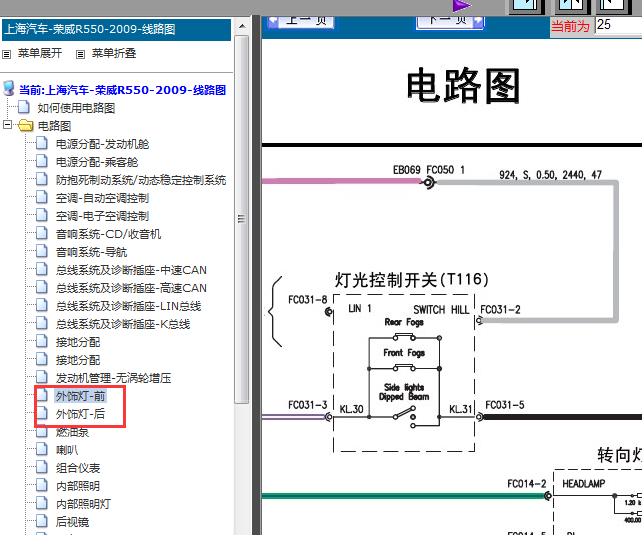Click the yellow 电路图 folder icon
This screenshot has height=535, width=642.
click(25, 125)
